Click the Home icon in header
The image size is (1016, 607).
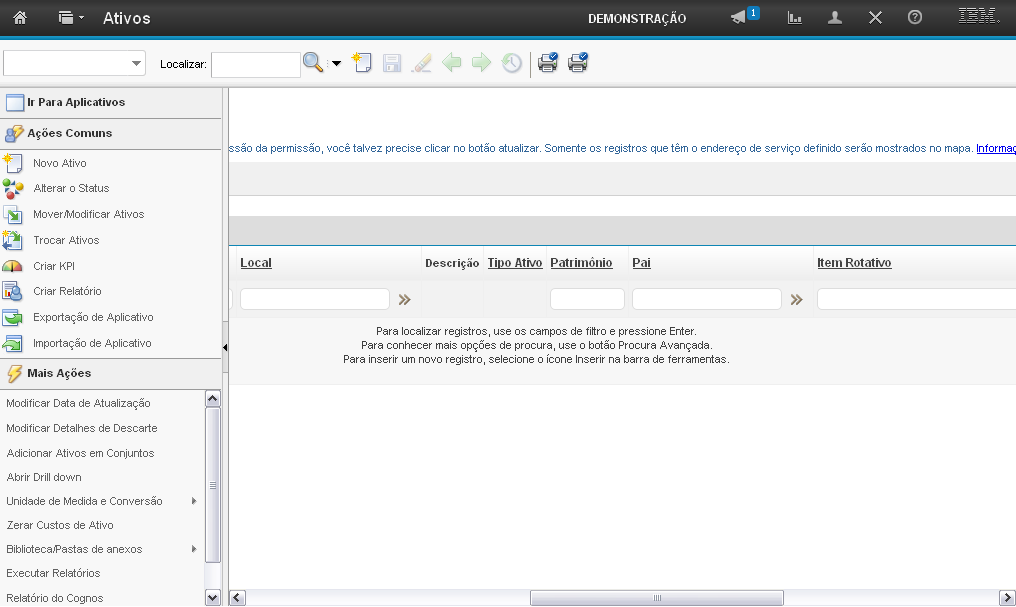tap(20, 18)
